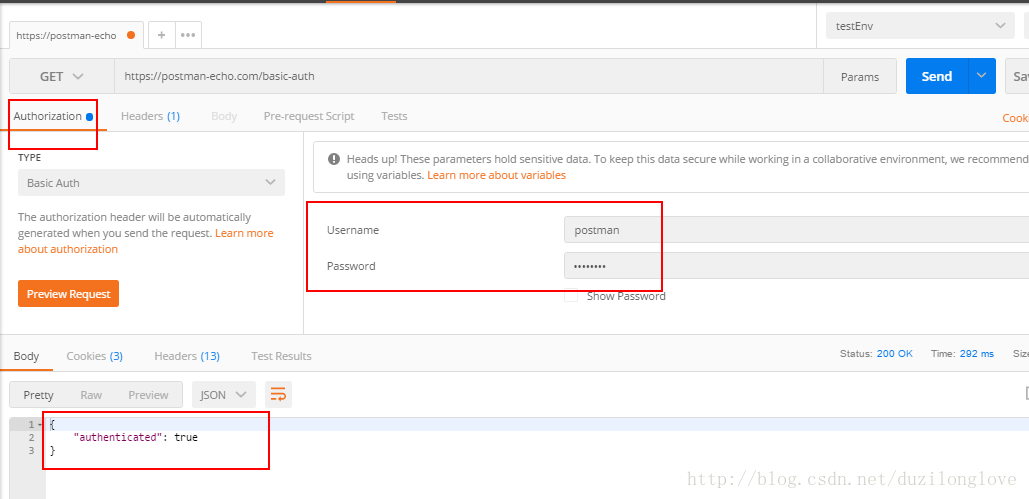Switch response view to Pretty
The image size is (1029, 499).
(39, 395)
